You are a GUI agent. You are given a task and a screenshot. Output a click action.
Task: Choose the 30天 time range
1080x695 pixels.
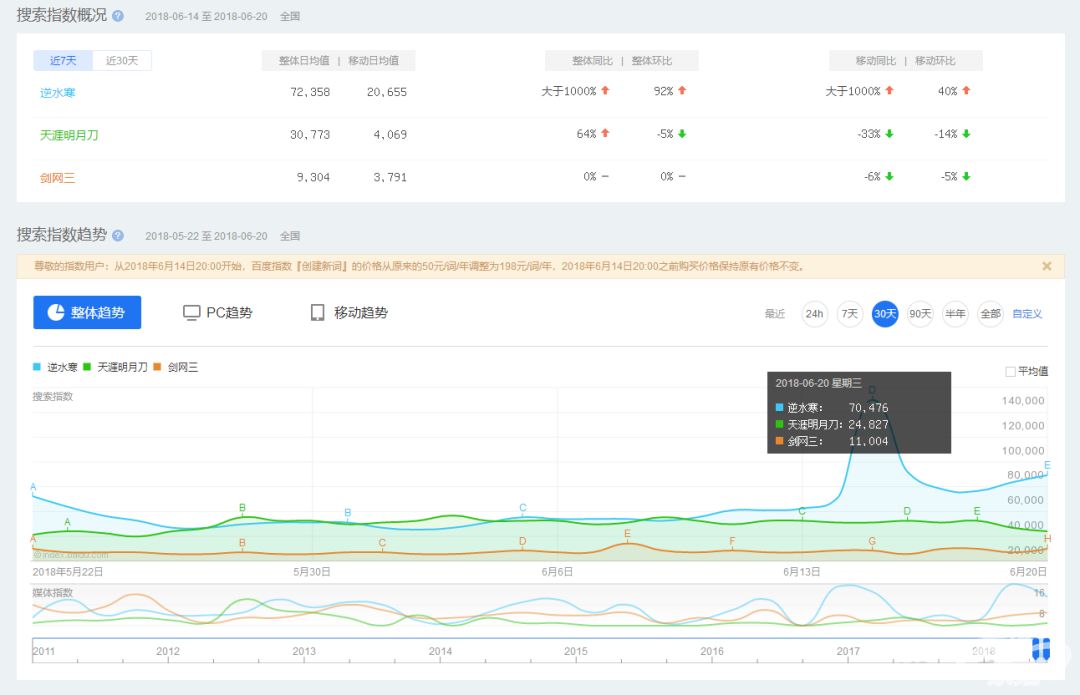885,314
